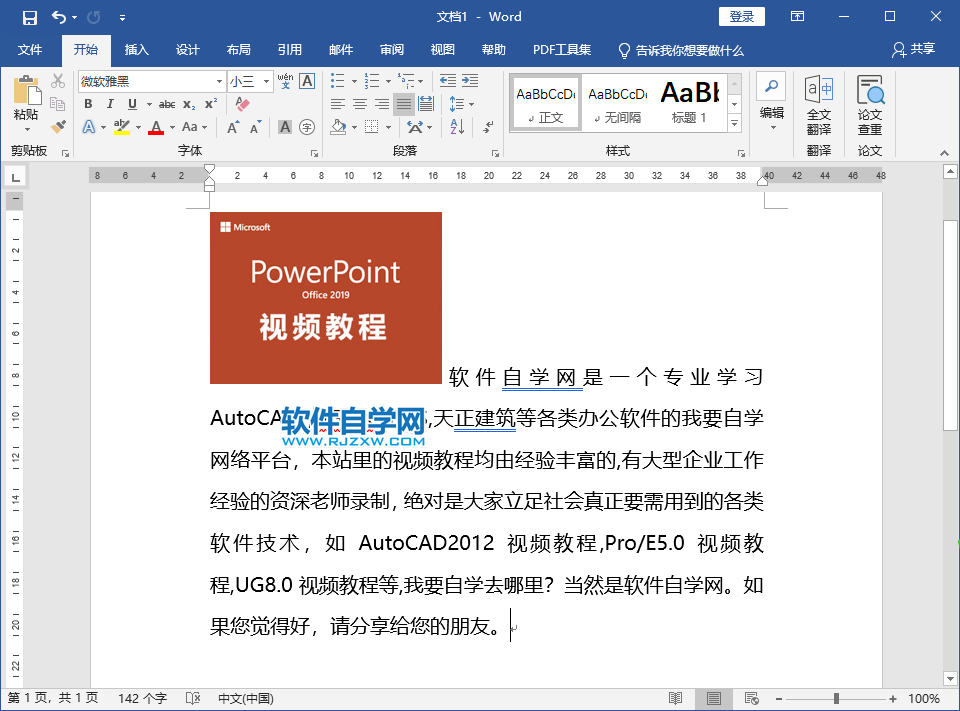Click the 登录 (Sign in) button
Viewport: 960px width, 711px height.
741,17
